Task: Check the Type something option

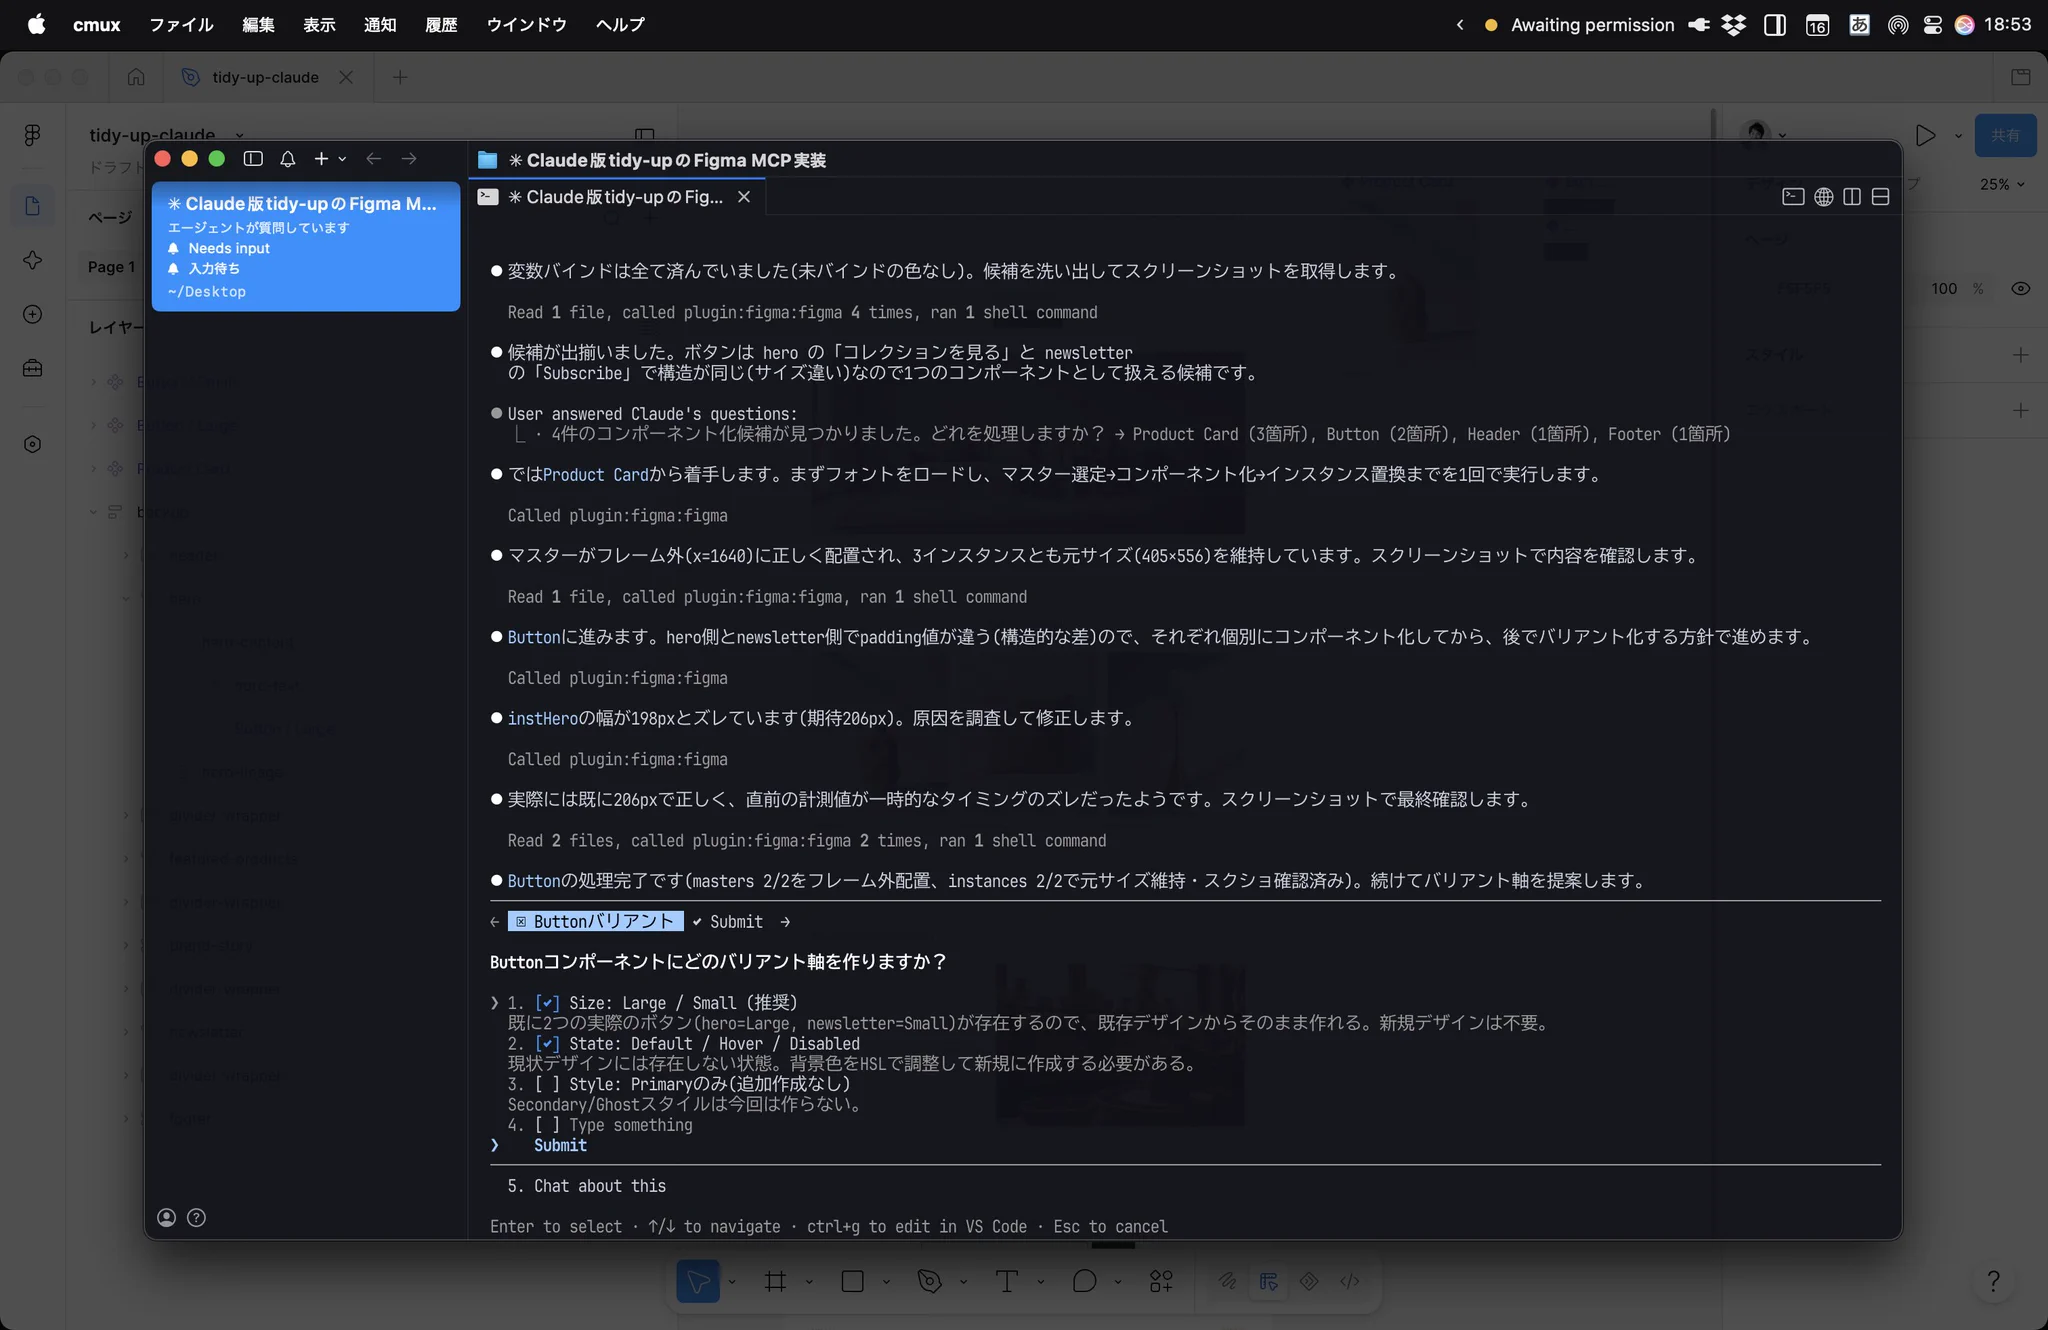Action: [x=547, y=1125]
